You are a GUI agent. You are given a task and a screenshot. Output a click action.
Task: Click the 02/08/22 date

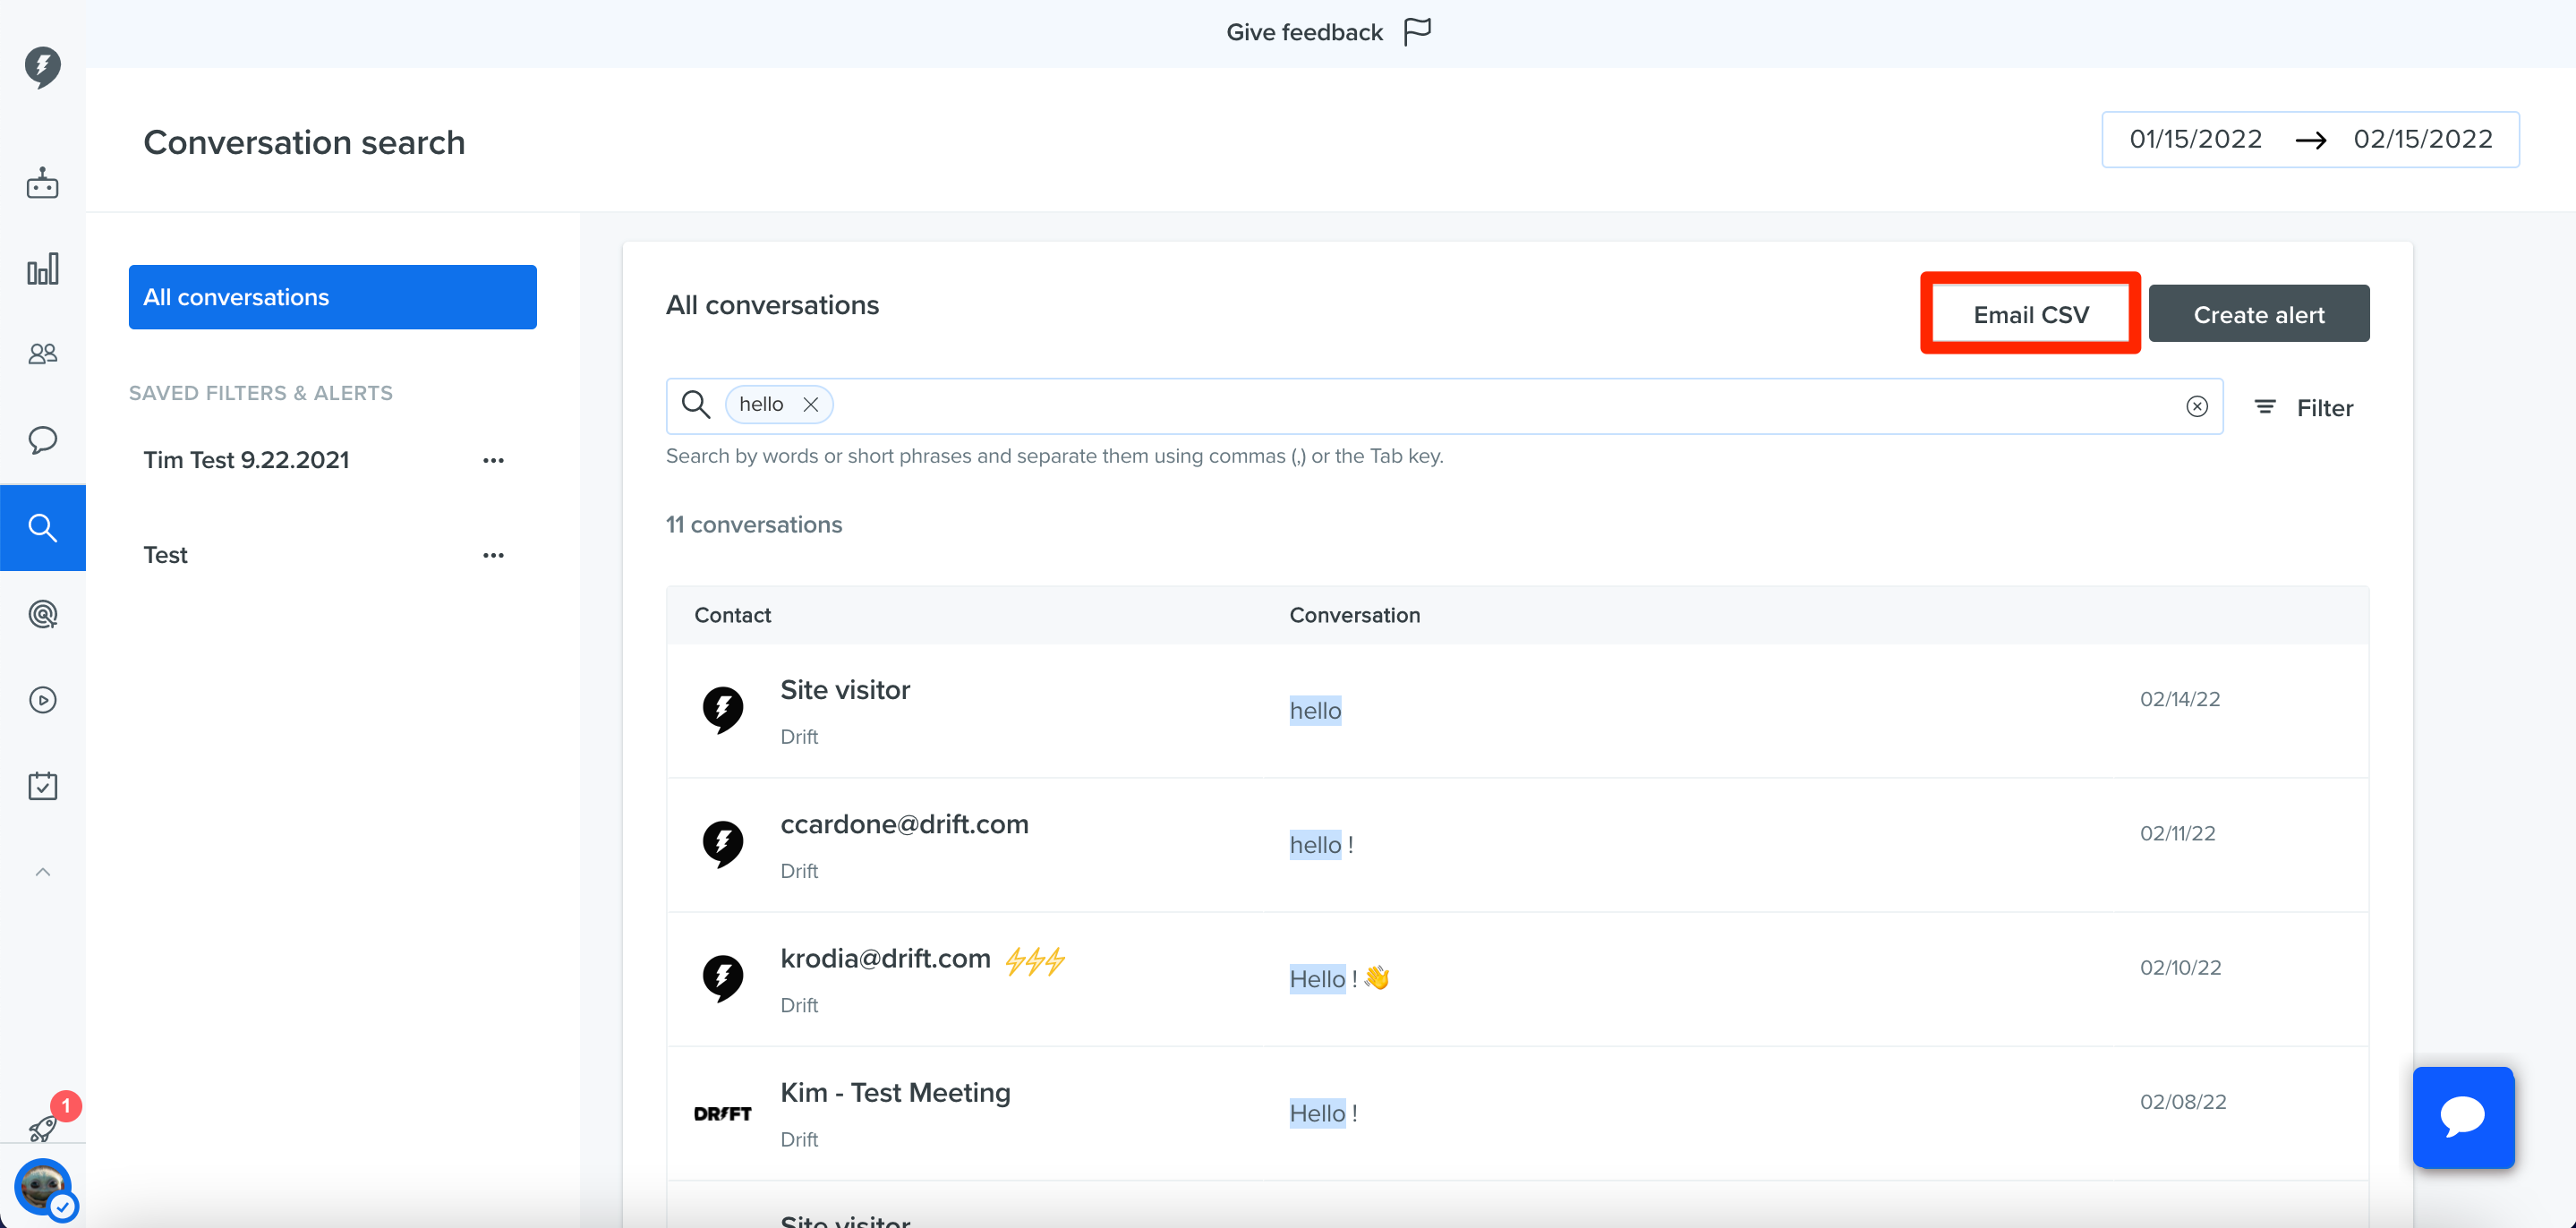2183,1102
